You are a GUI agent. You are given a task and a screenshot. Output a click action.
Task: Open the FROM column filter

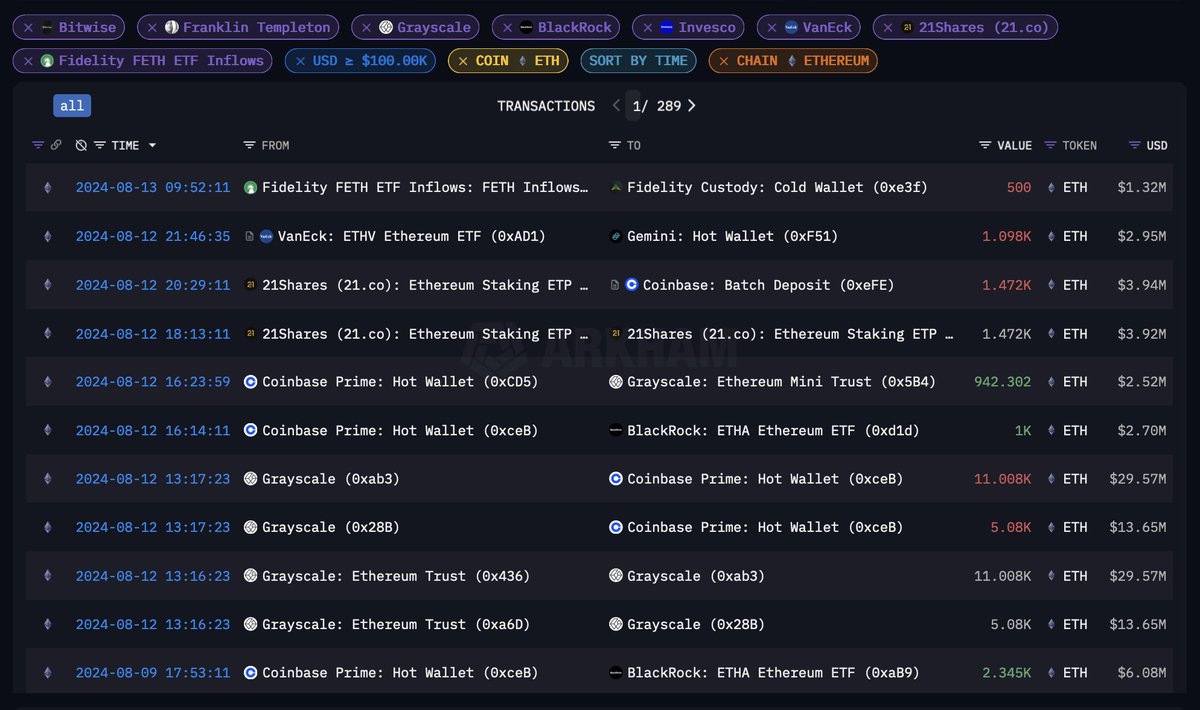coord(249,146)
